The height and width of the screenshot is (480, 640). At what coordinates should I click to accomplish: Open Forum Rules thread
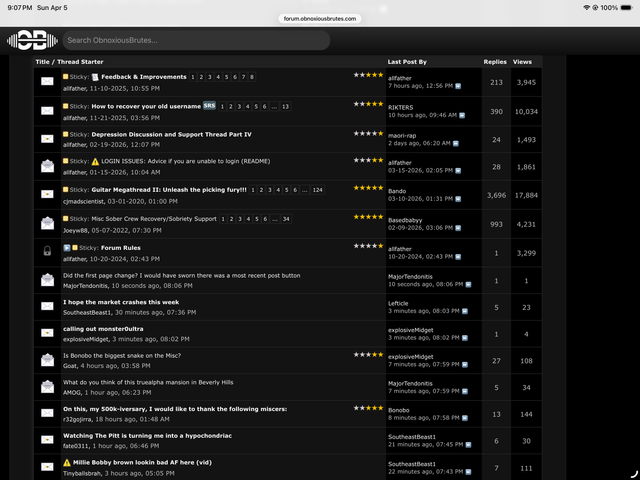(120, 248)
